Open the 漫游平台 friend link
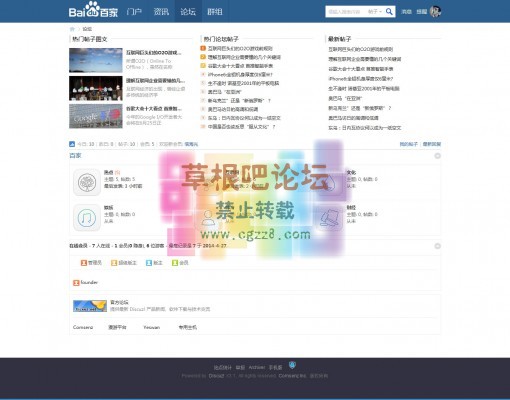510x400 pixels. point(117,327)
